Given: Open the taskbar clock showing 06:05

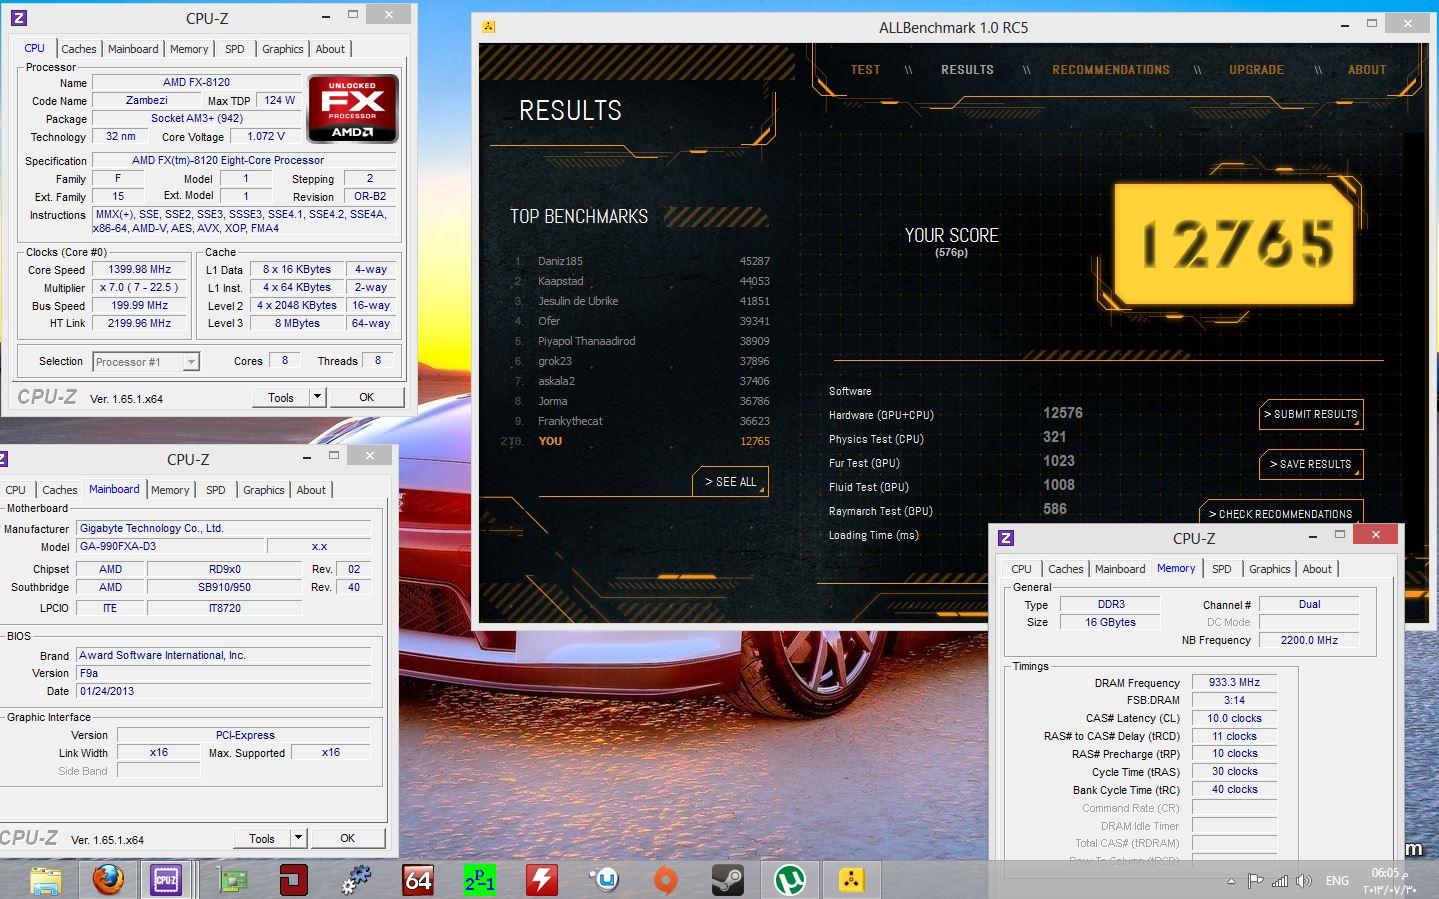Looking at the screenshot, I should pos(1391,881).
